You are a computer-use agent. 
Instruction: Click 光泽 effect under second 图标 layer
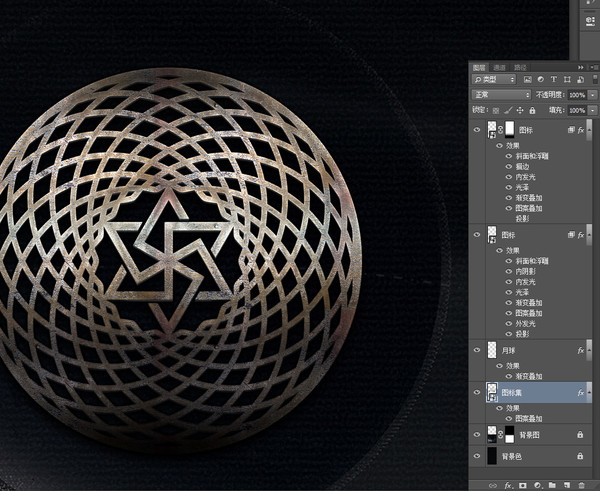point(522,292)
